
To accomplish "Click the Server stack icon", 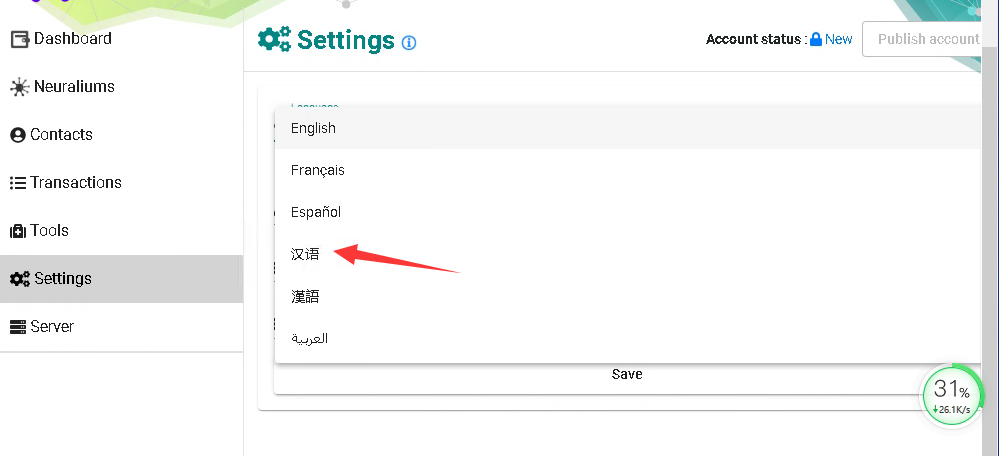I will click(18, 327).
